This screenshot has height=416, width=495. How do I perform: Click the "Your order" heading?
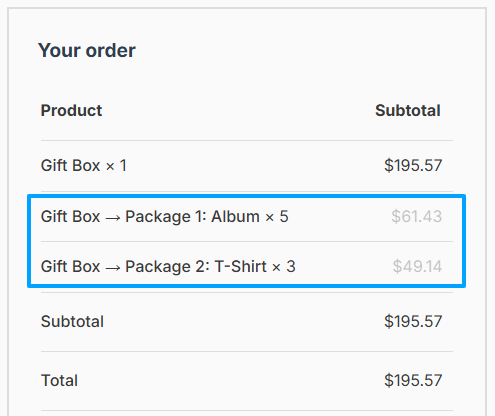click(x=87, y=51)
